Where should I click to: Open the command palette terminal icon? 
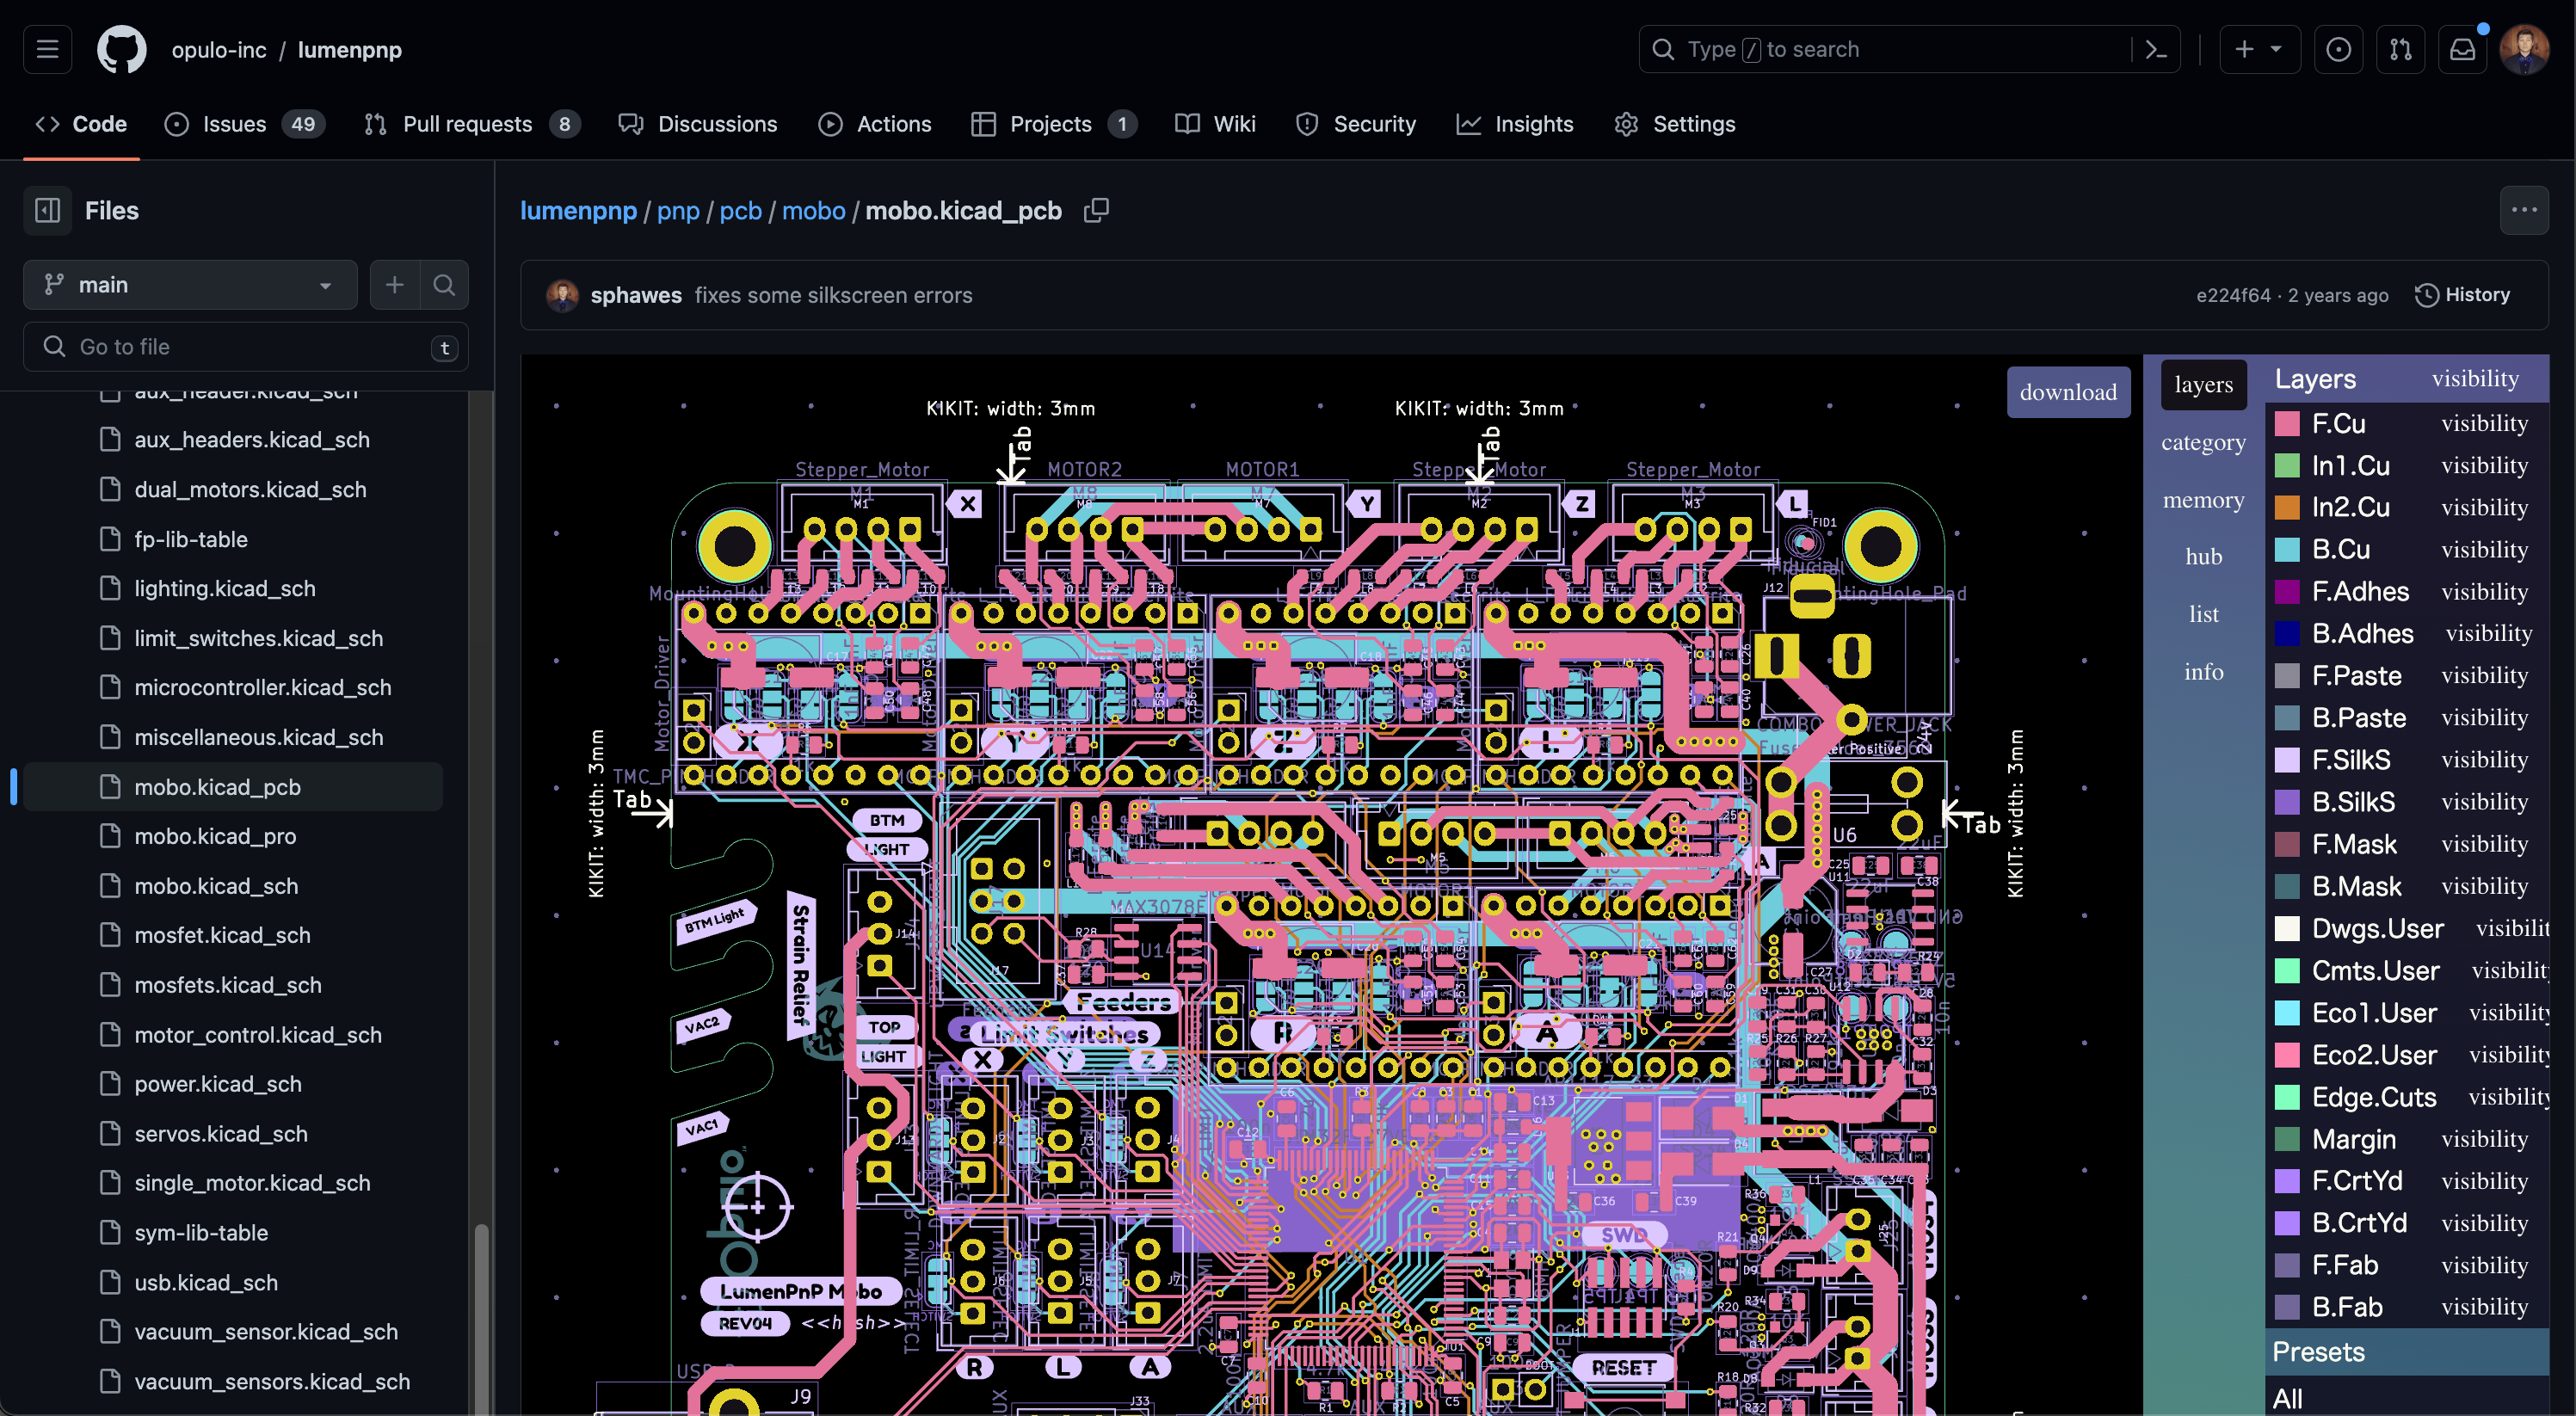[2156, 49]
